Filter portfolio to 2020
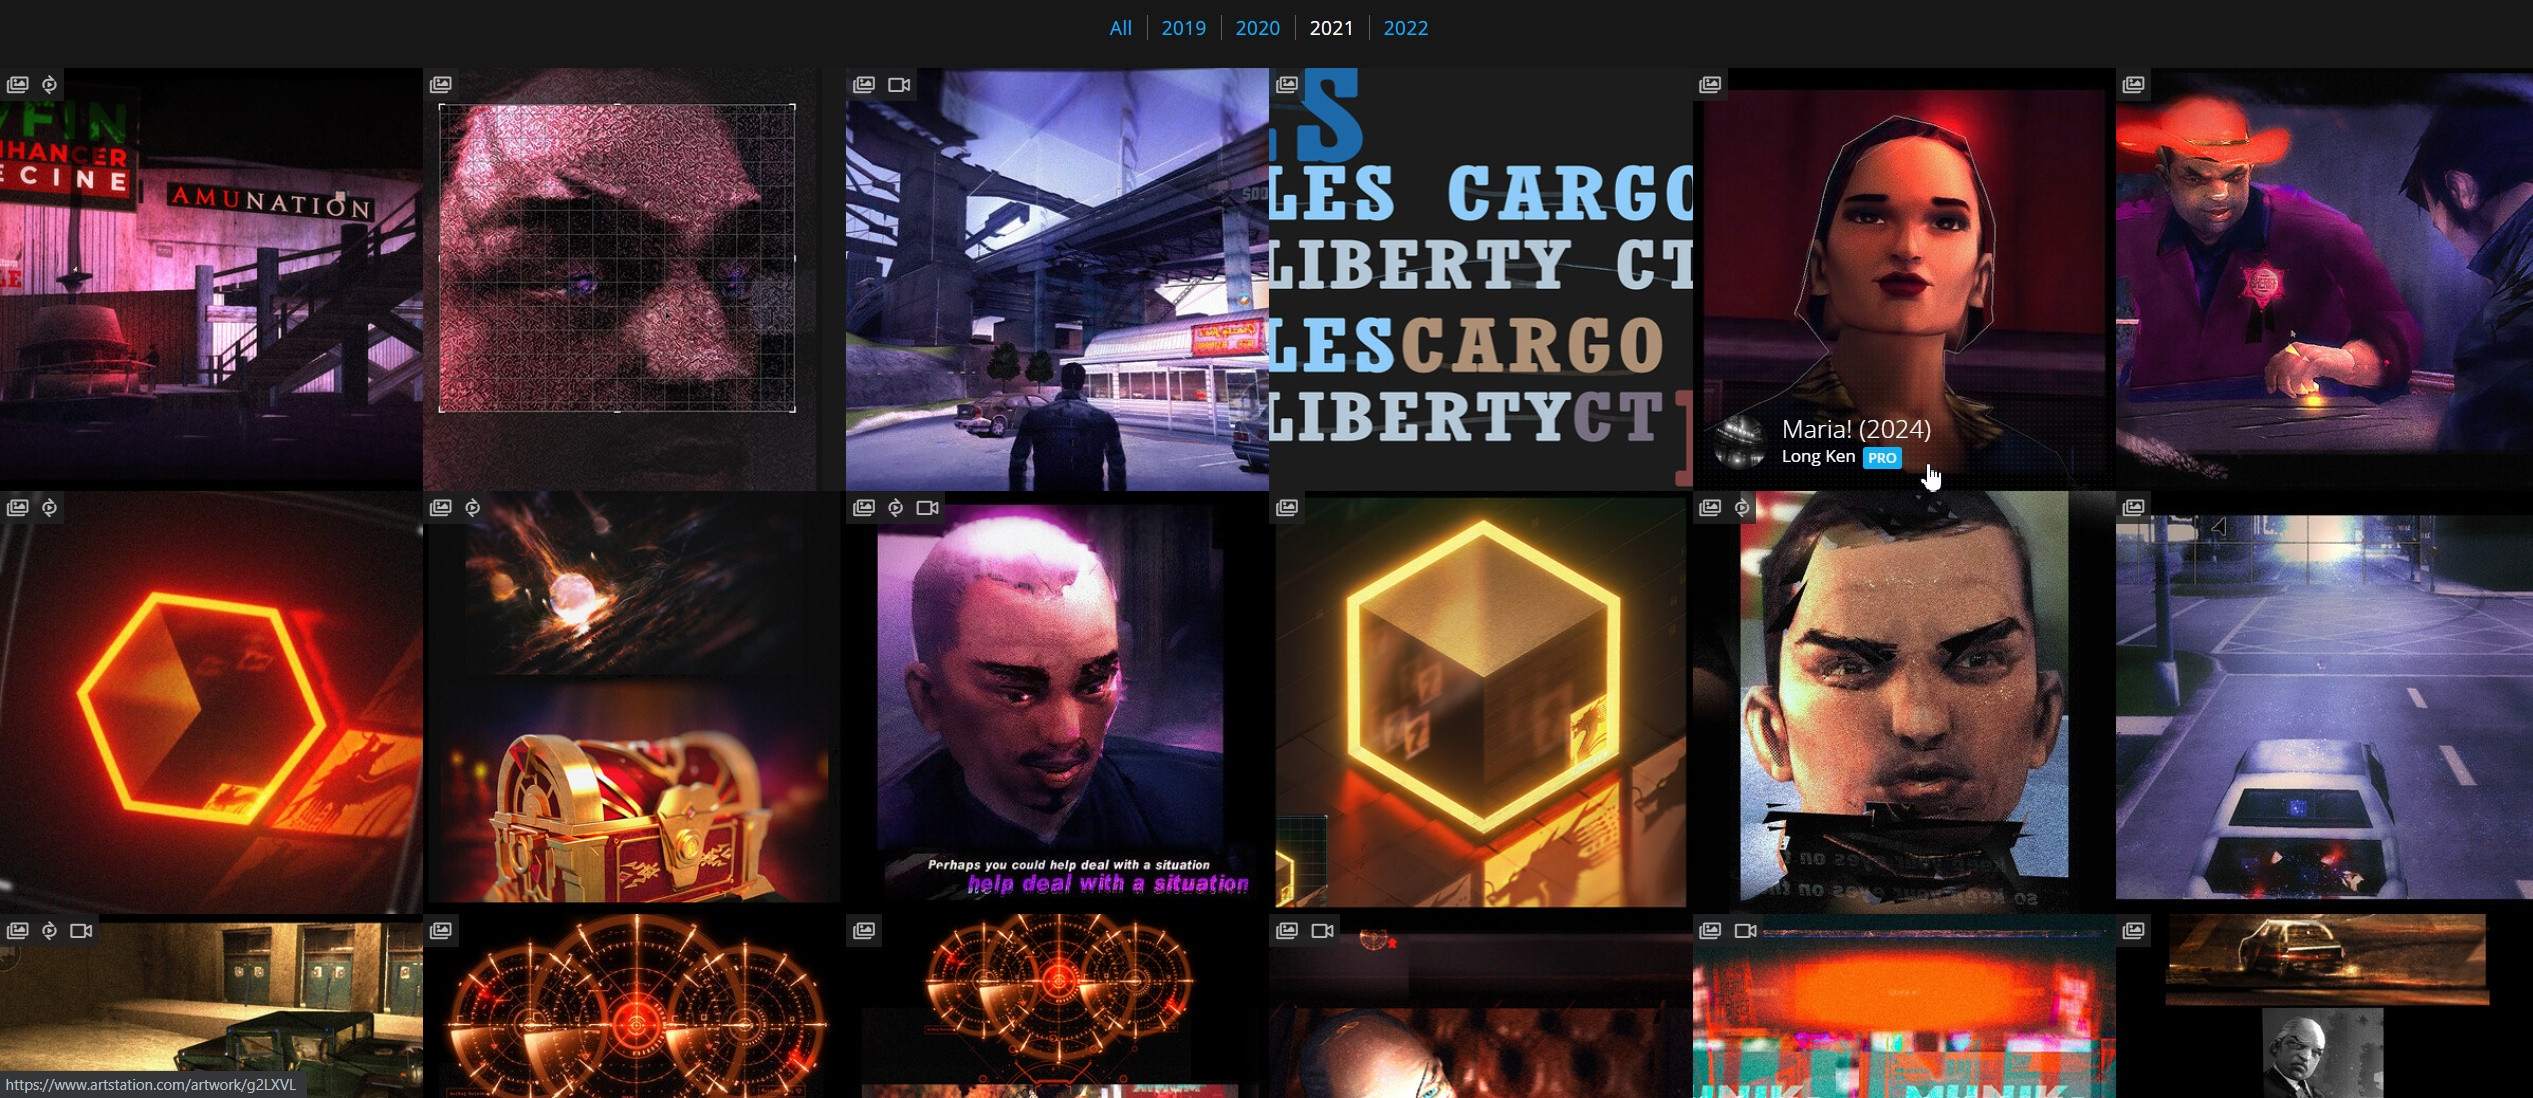The width and height of the screenshot is (2533, 1098). point(1257,28)
